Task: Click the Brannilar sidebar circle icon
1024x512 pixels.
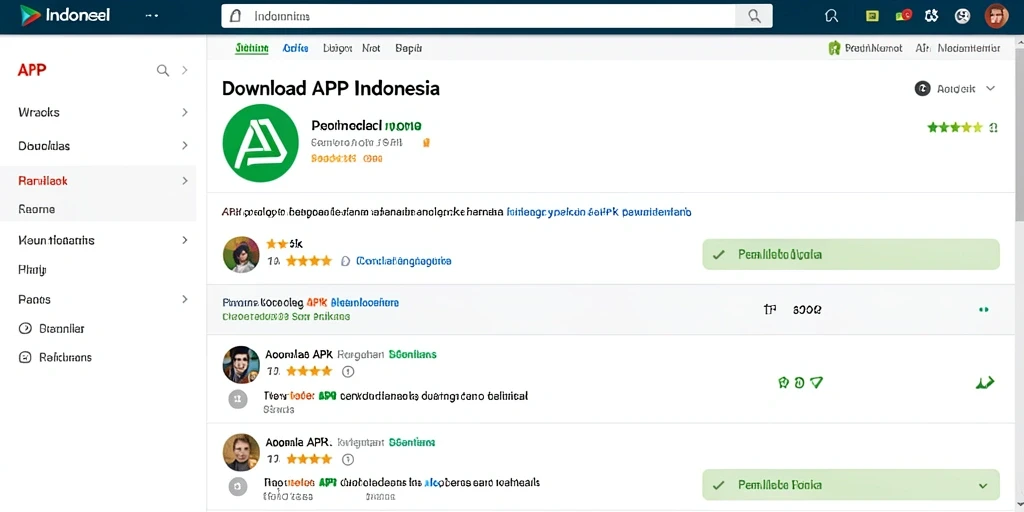Action: pyautogui.click(x=25, y=328)
